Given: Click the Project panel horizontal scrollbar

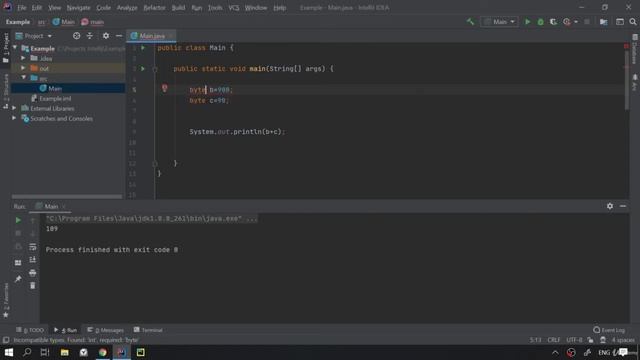Looking at the screenshot, I should pyautogui.click(x=67, y=196).
